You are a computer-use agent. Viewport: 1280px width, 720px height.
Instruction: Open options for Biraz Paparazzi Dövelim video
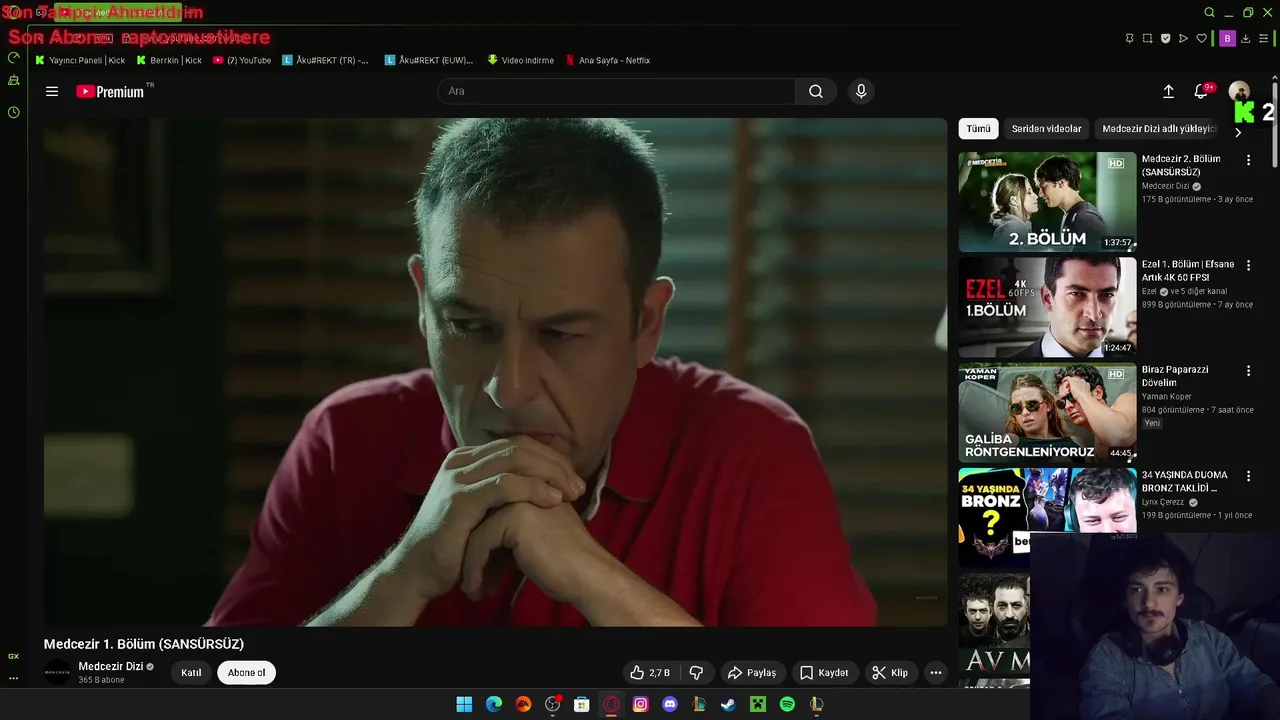(1248, 371)
